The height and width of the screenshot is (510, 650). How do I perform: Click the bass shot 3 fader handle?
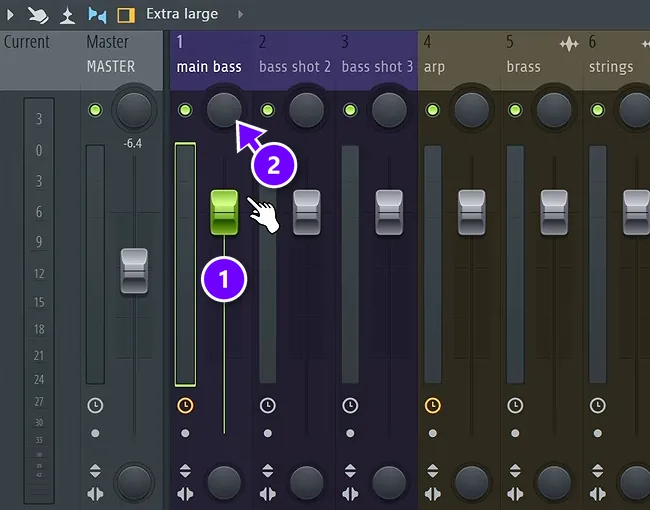point(389,212)
